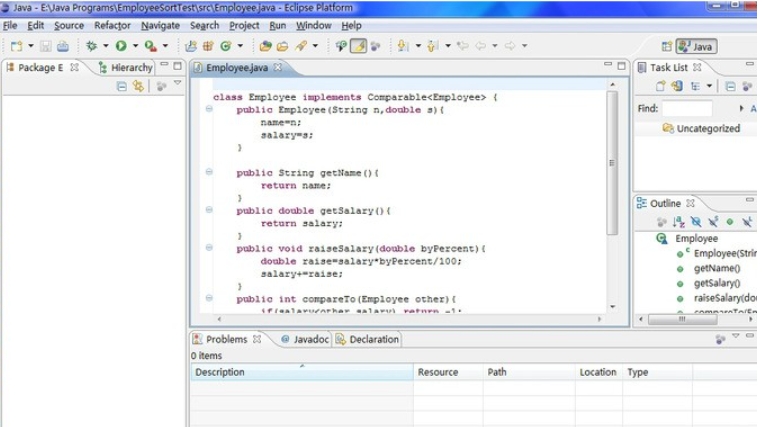Viewport: 762px width, 427px height.
Task: Open the New Java Class dropdown arrow
Action: 240,46
